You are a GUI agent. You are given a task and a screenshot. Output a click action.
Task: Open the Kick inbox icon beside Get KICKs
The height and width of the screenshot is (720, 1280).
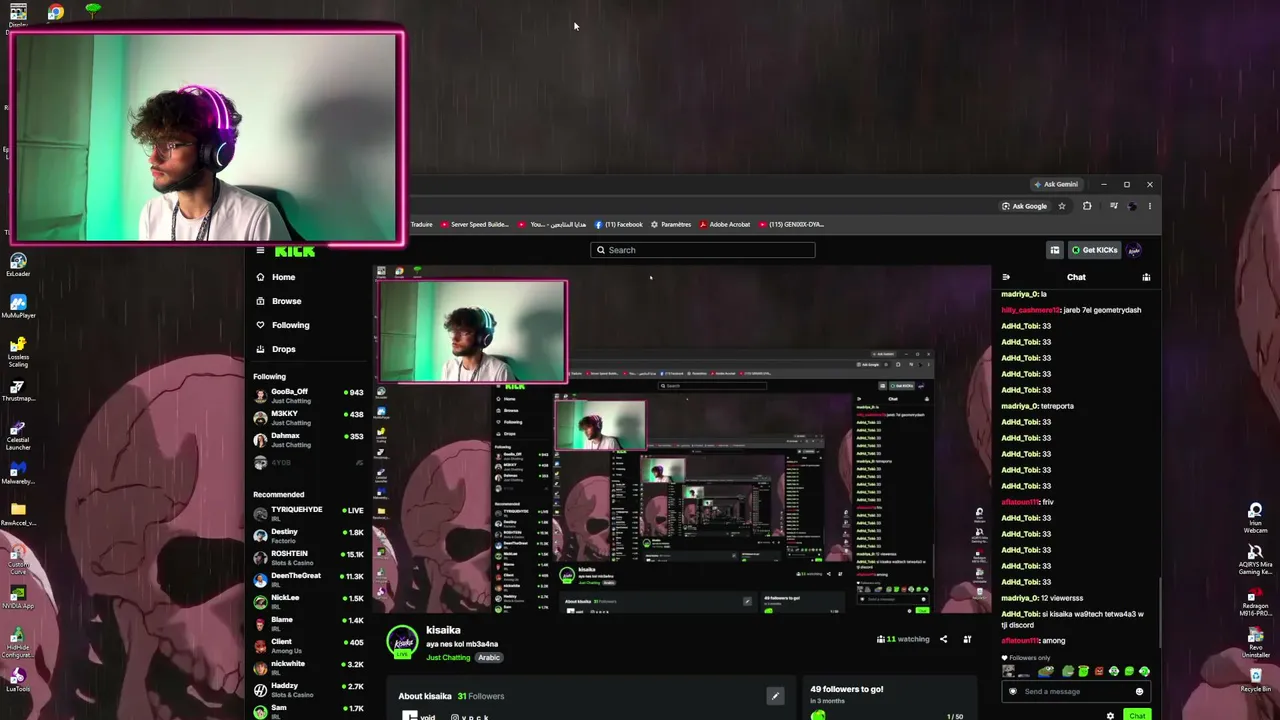(x=1055, y=250)
